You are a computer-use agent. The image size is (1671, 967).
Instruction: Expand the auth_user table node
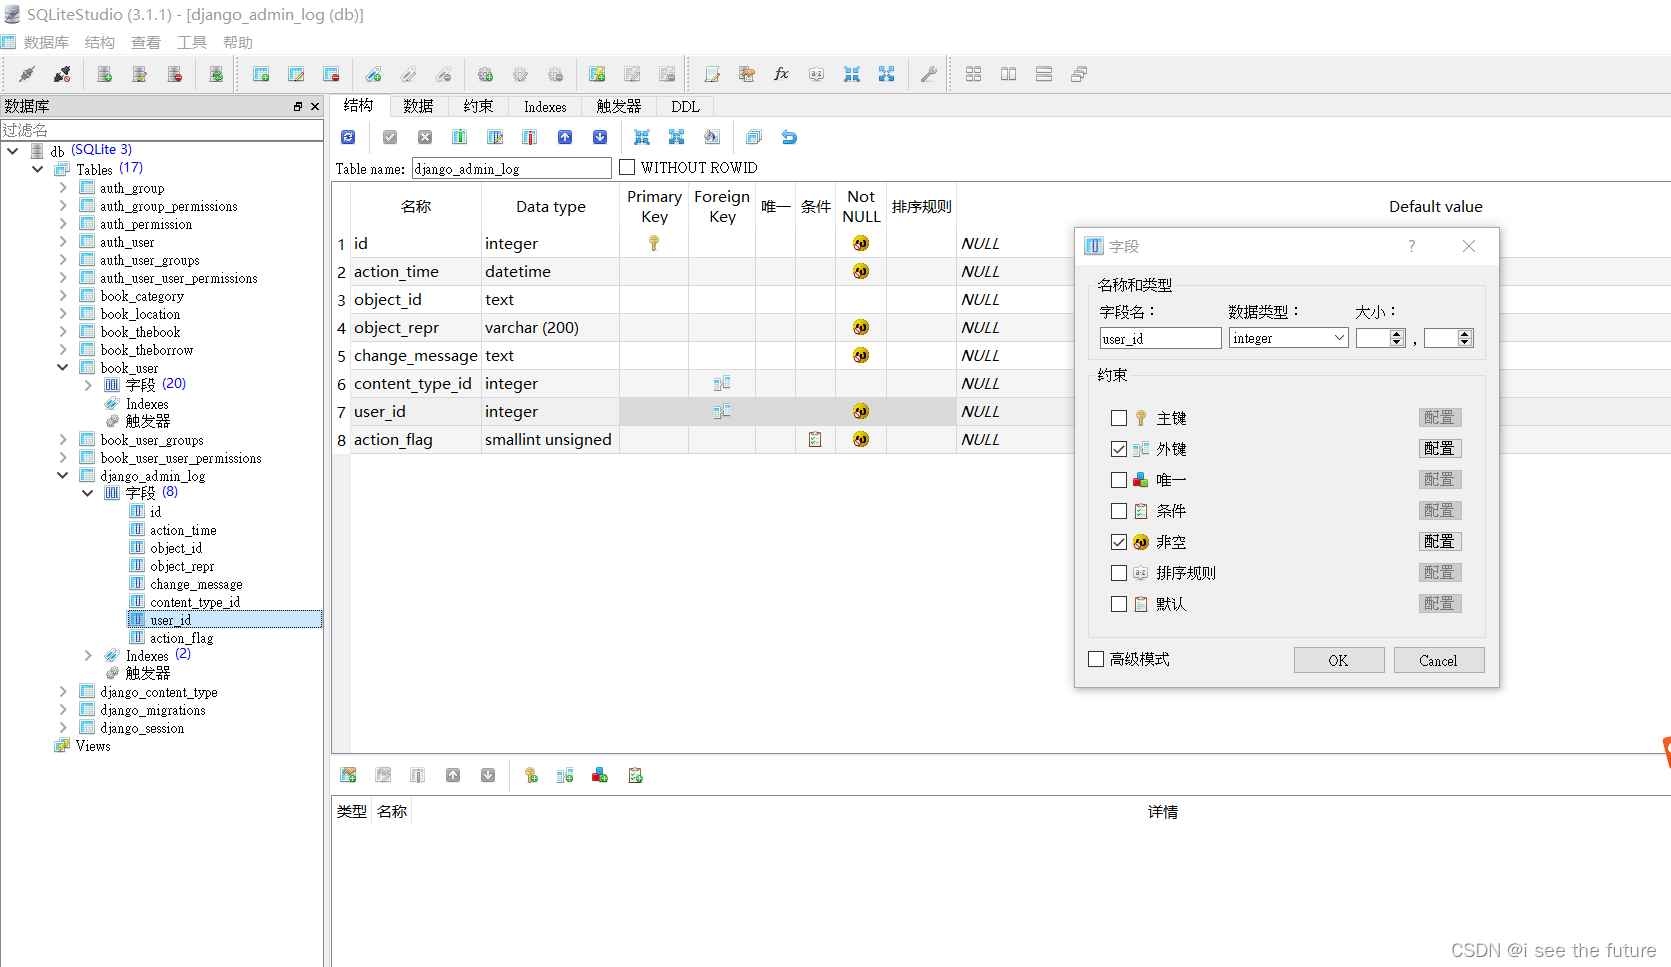tap(62, 241)
